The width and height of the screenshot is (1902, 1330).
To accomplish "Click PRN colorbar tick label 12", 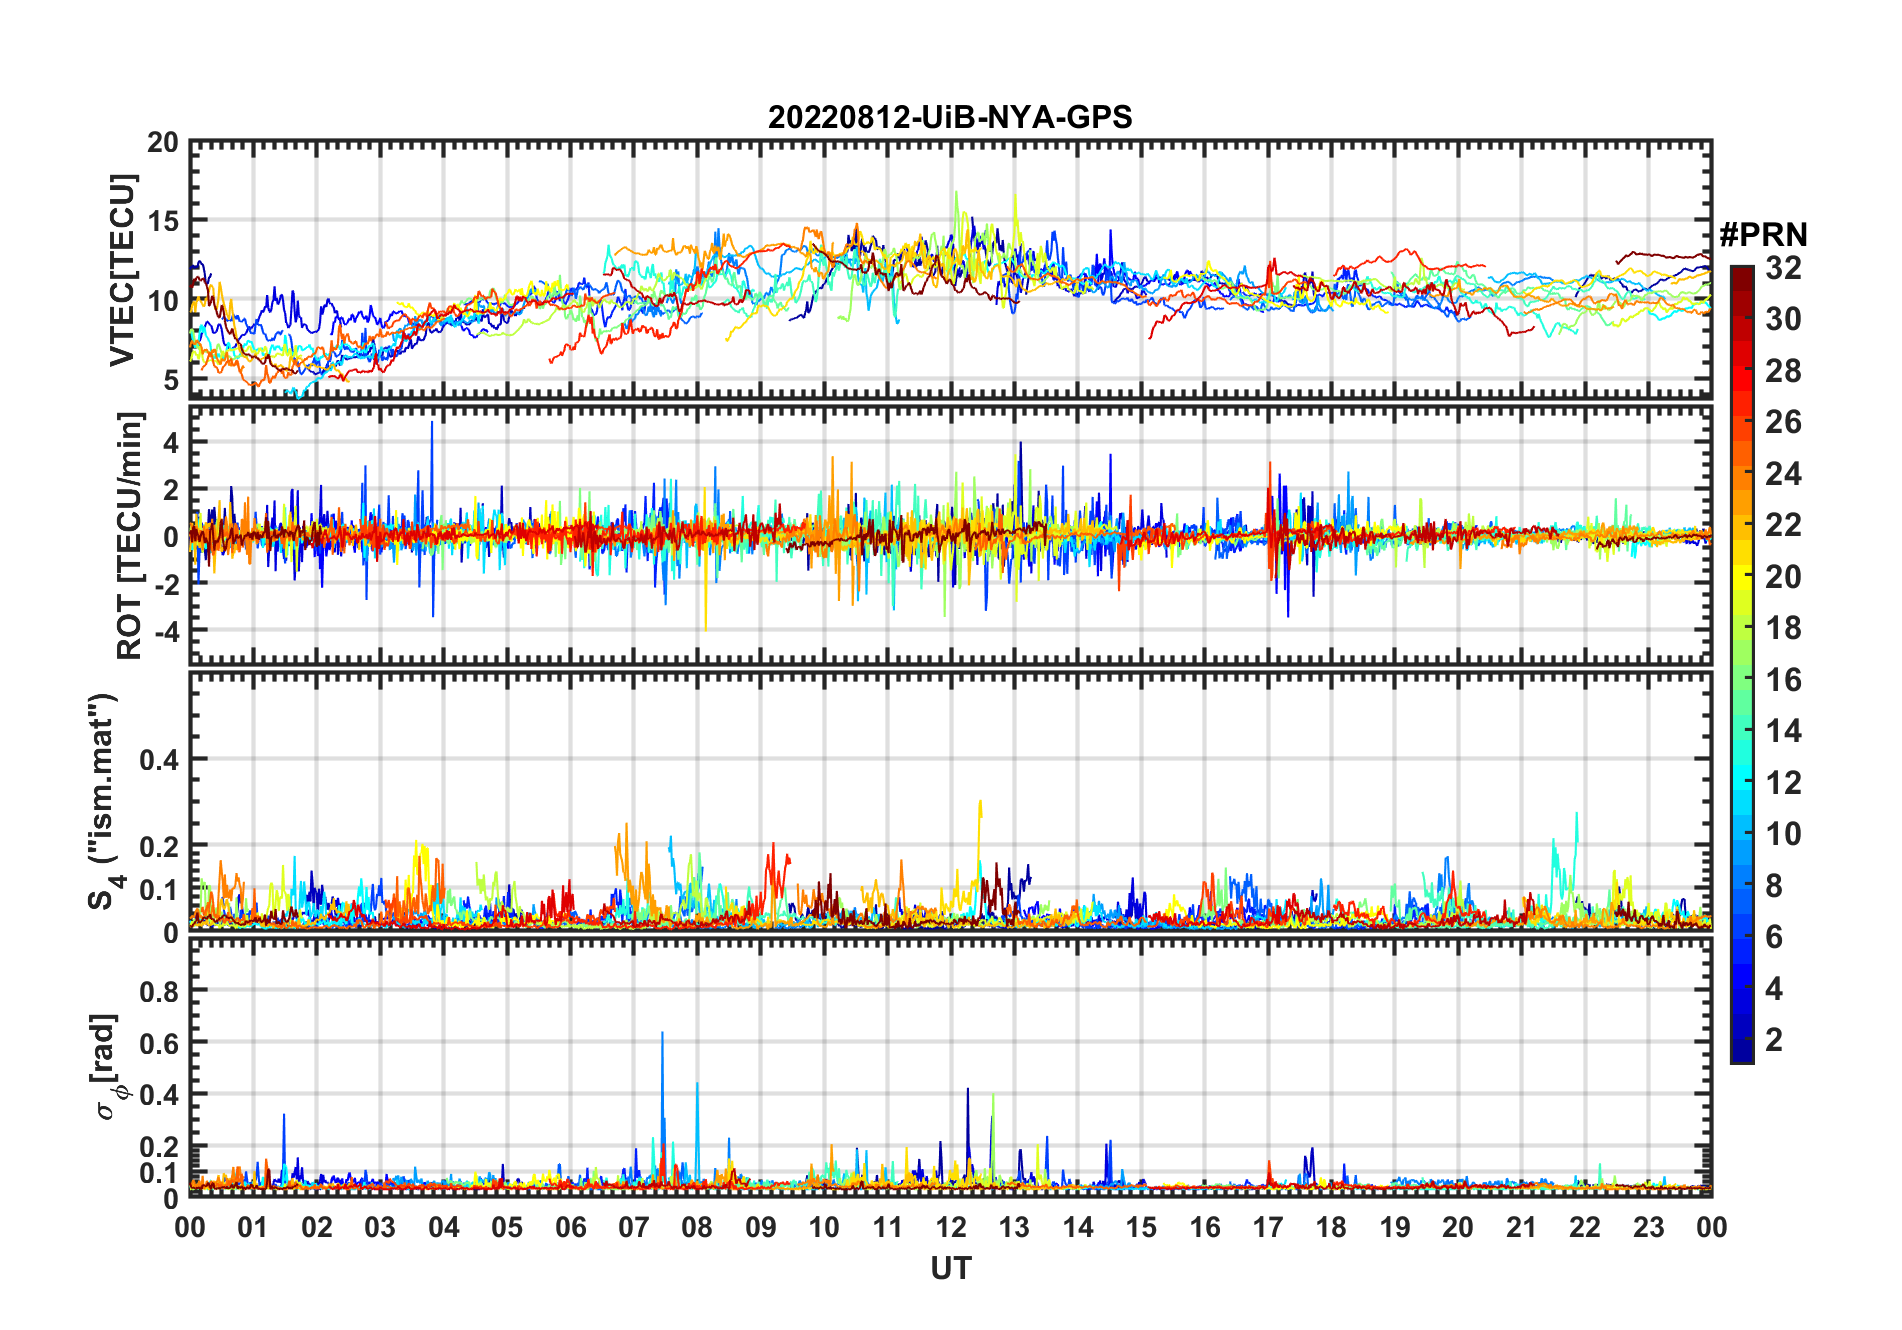I will 1783,783.
